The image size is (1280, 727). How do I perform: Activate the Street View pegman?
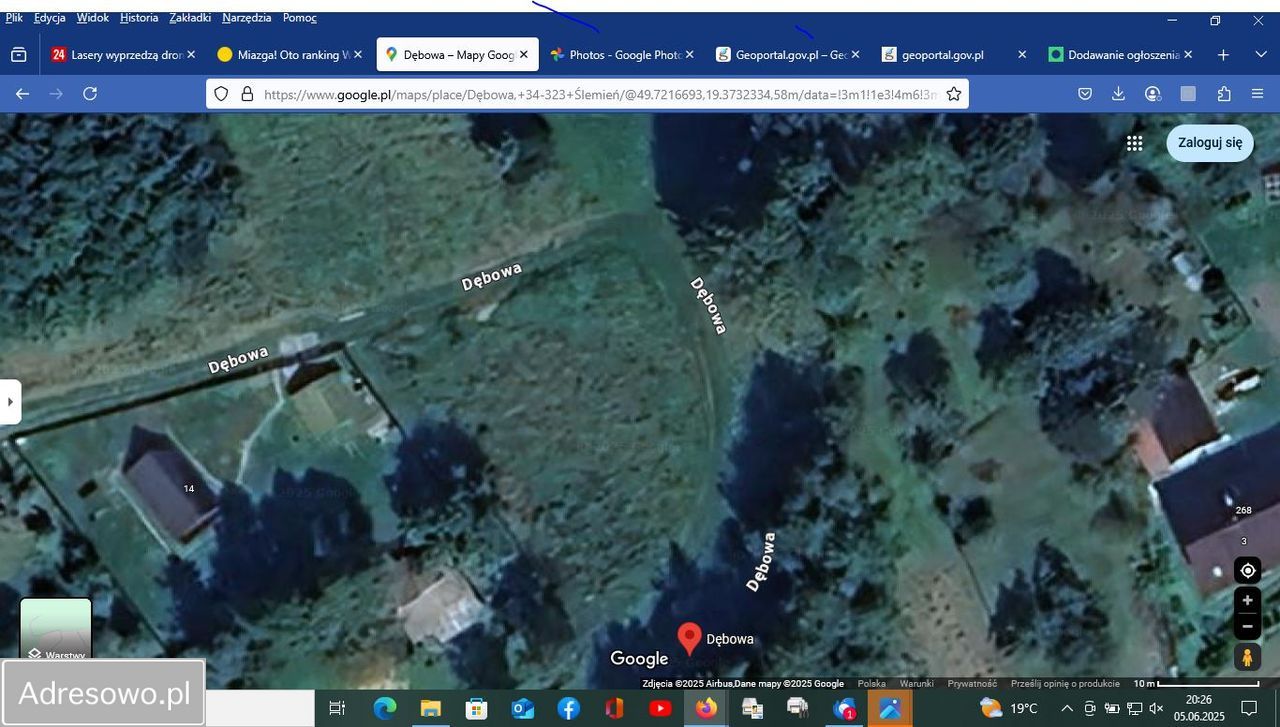click(x=1248, y=657)
